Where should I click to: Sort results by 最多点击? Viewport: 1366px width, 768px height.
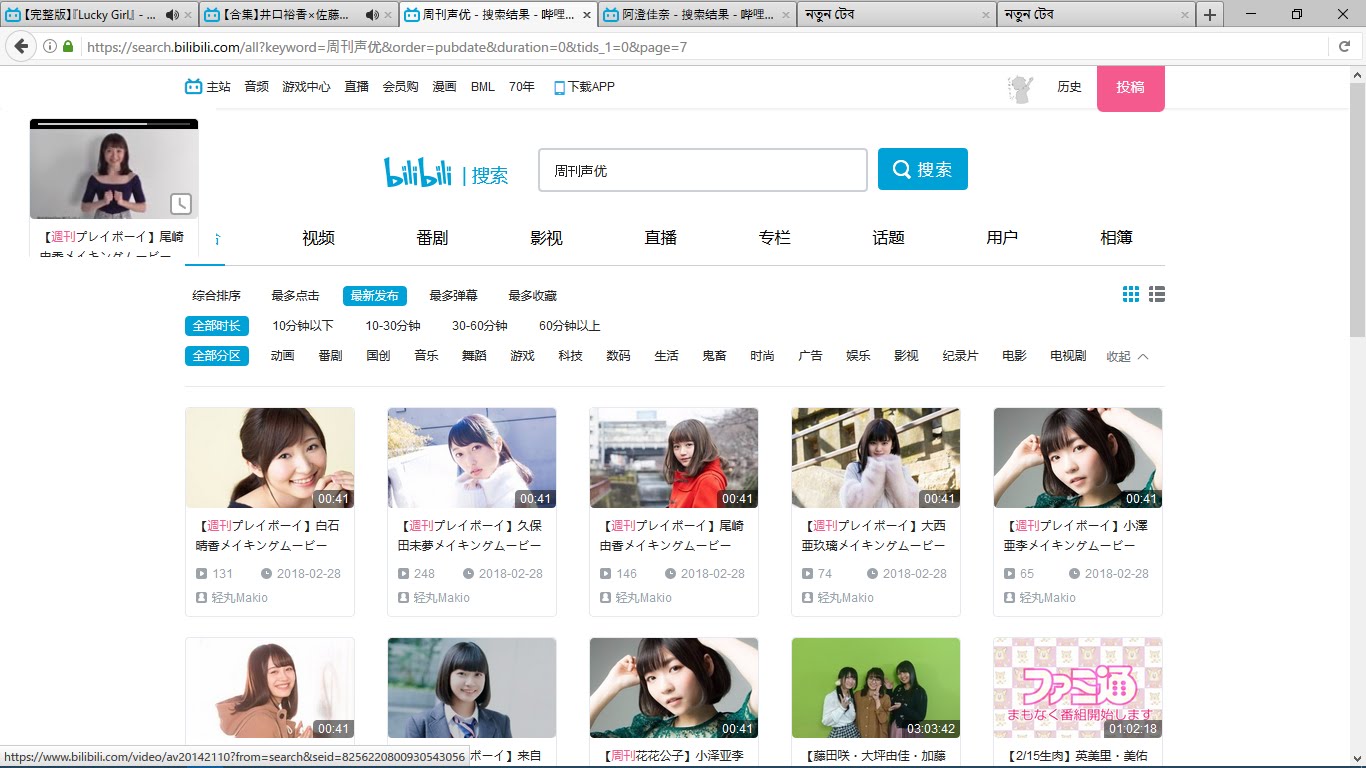point(295,296)
